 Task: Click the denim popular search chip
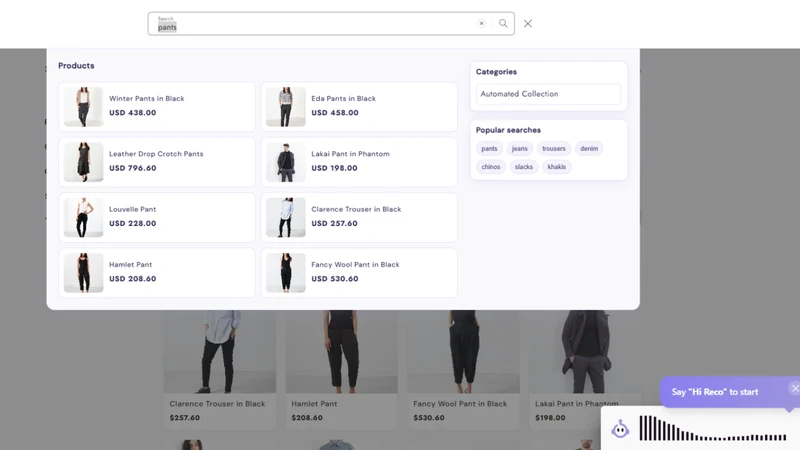coord(589,148)
